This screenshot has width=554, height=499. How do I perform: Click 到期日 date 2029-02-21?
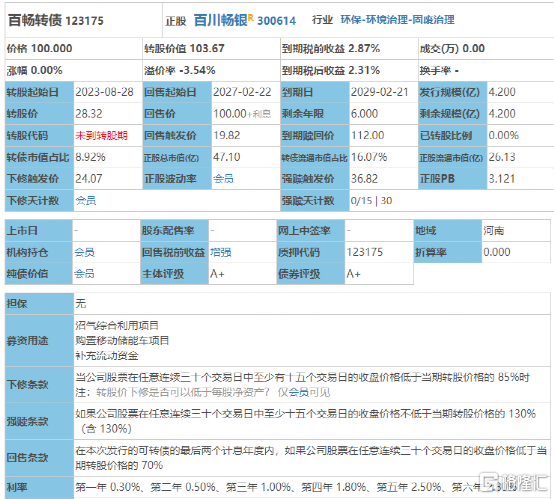(380, 92)
